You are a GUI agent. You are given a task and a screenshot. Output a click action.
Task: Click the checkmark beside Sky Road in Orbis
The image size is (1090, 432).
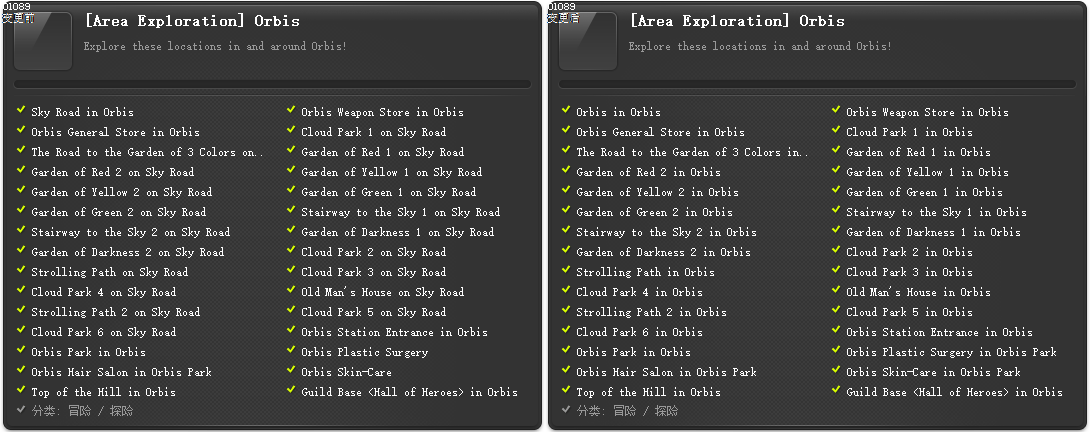[21, 111]
